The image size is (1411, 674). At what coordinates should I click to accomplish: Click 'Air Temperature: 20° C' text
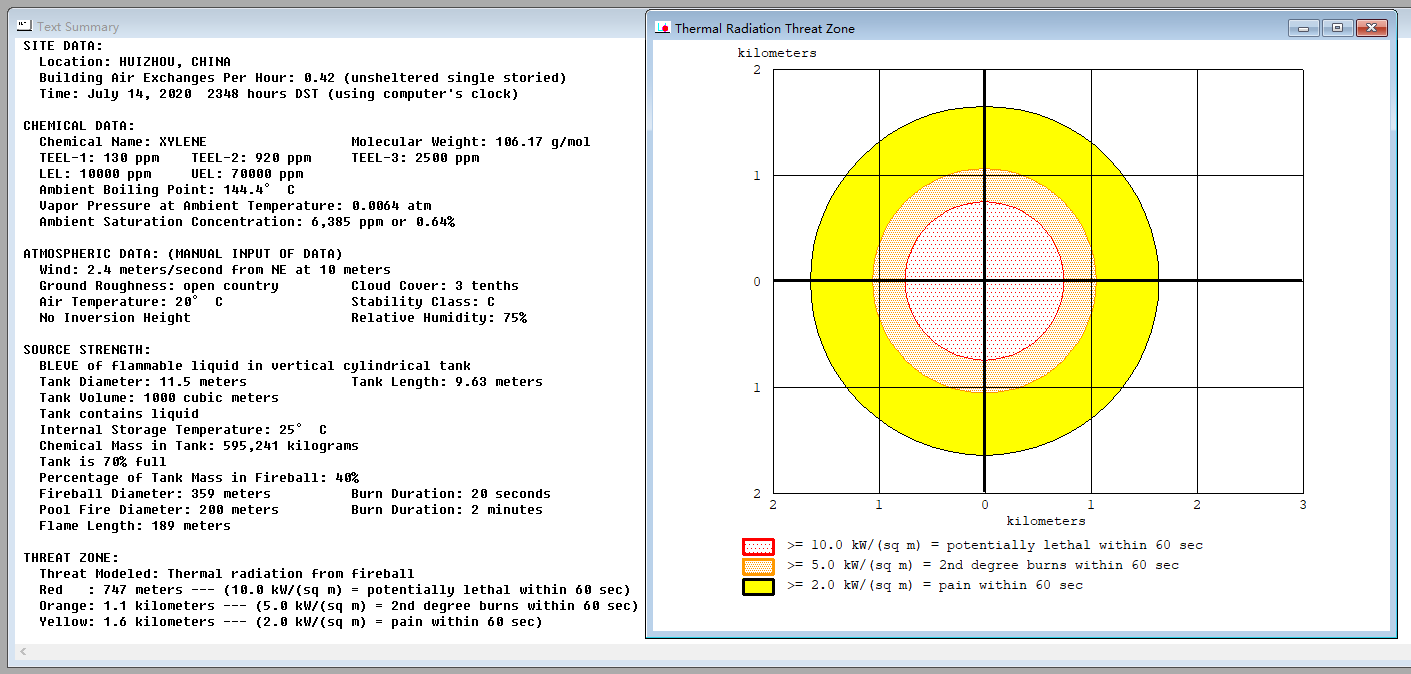coord(131,302)
